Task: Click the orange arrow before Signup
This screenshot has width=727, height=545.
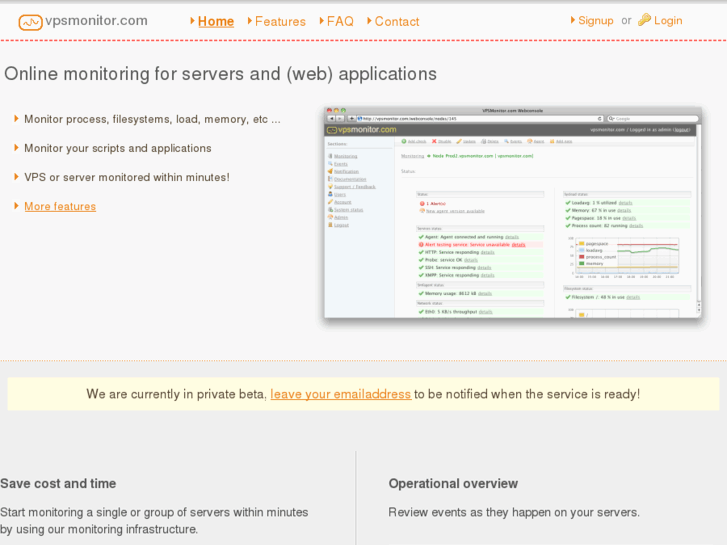Action: (x=573, y=20)
